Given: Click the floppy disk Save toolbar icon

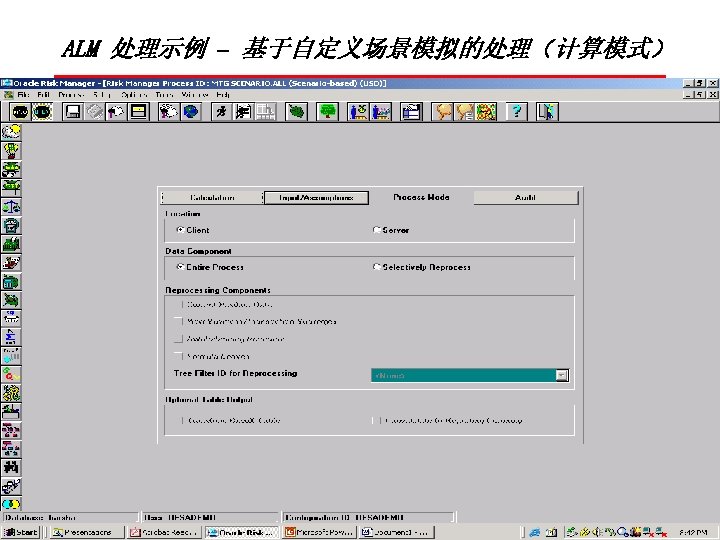Looking at the screenshot, I should coord(73,112).
